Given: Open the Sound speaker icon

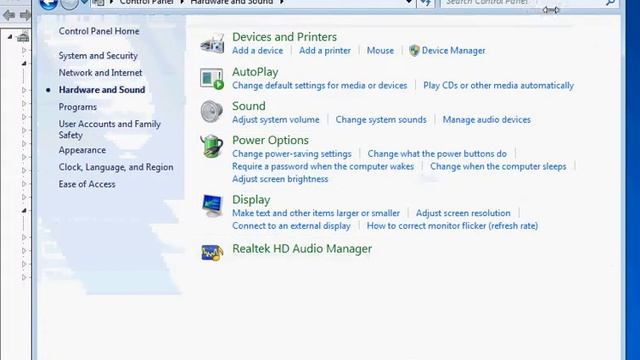Looking at the screenshot, I should [x=212, y=111].
